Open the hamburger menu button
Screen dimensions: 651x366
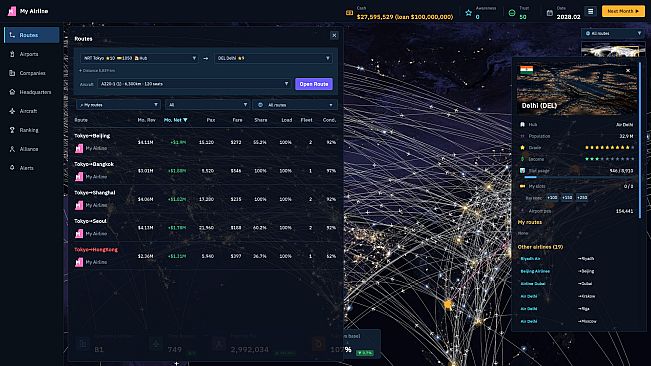coord(590,11)
